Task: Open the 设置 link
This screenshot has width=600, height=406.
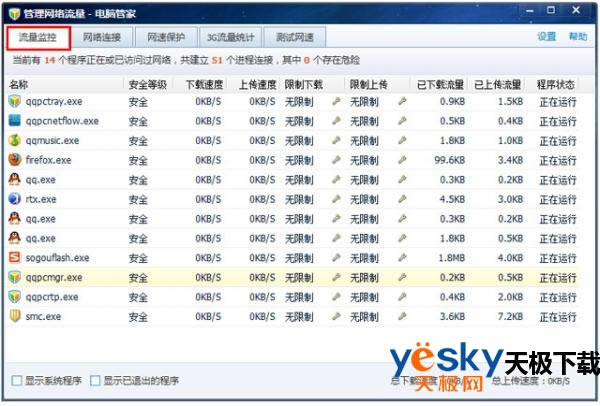Action: 546,37
